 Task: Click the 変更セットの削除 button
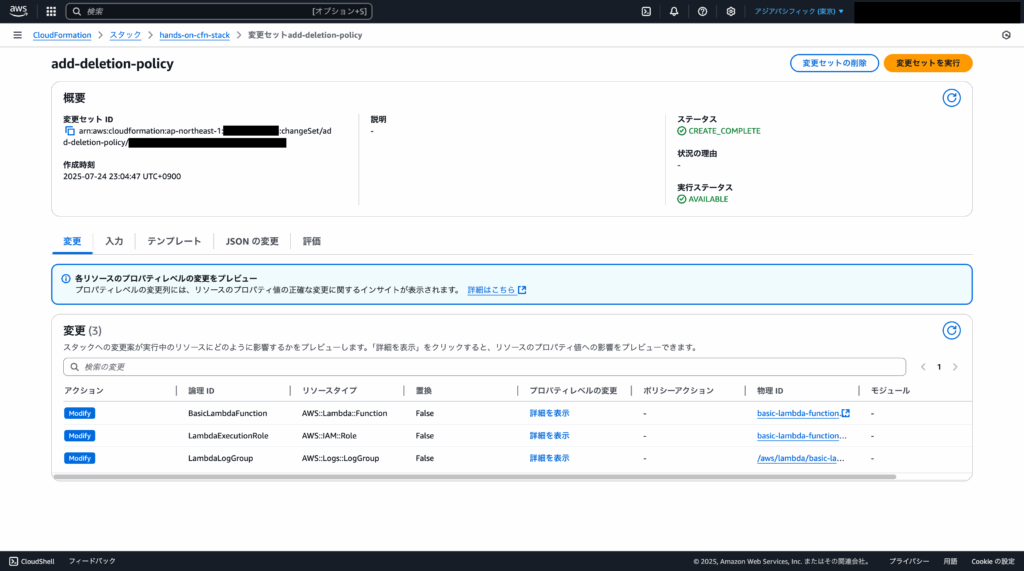(x=834, y=63)
